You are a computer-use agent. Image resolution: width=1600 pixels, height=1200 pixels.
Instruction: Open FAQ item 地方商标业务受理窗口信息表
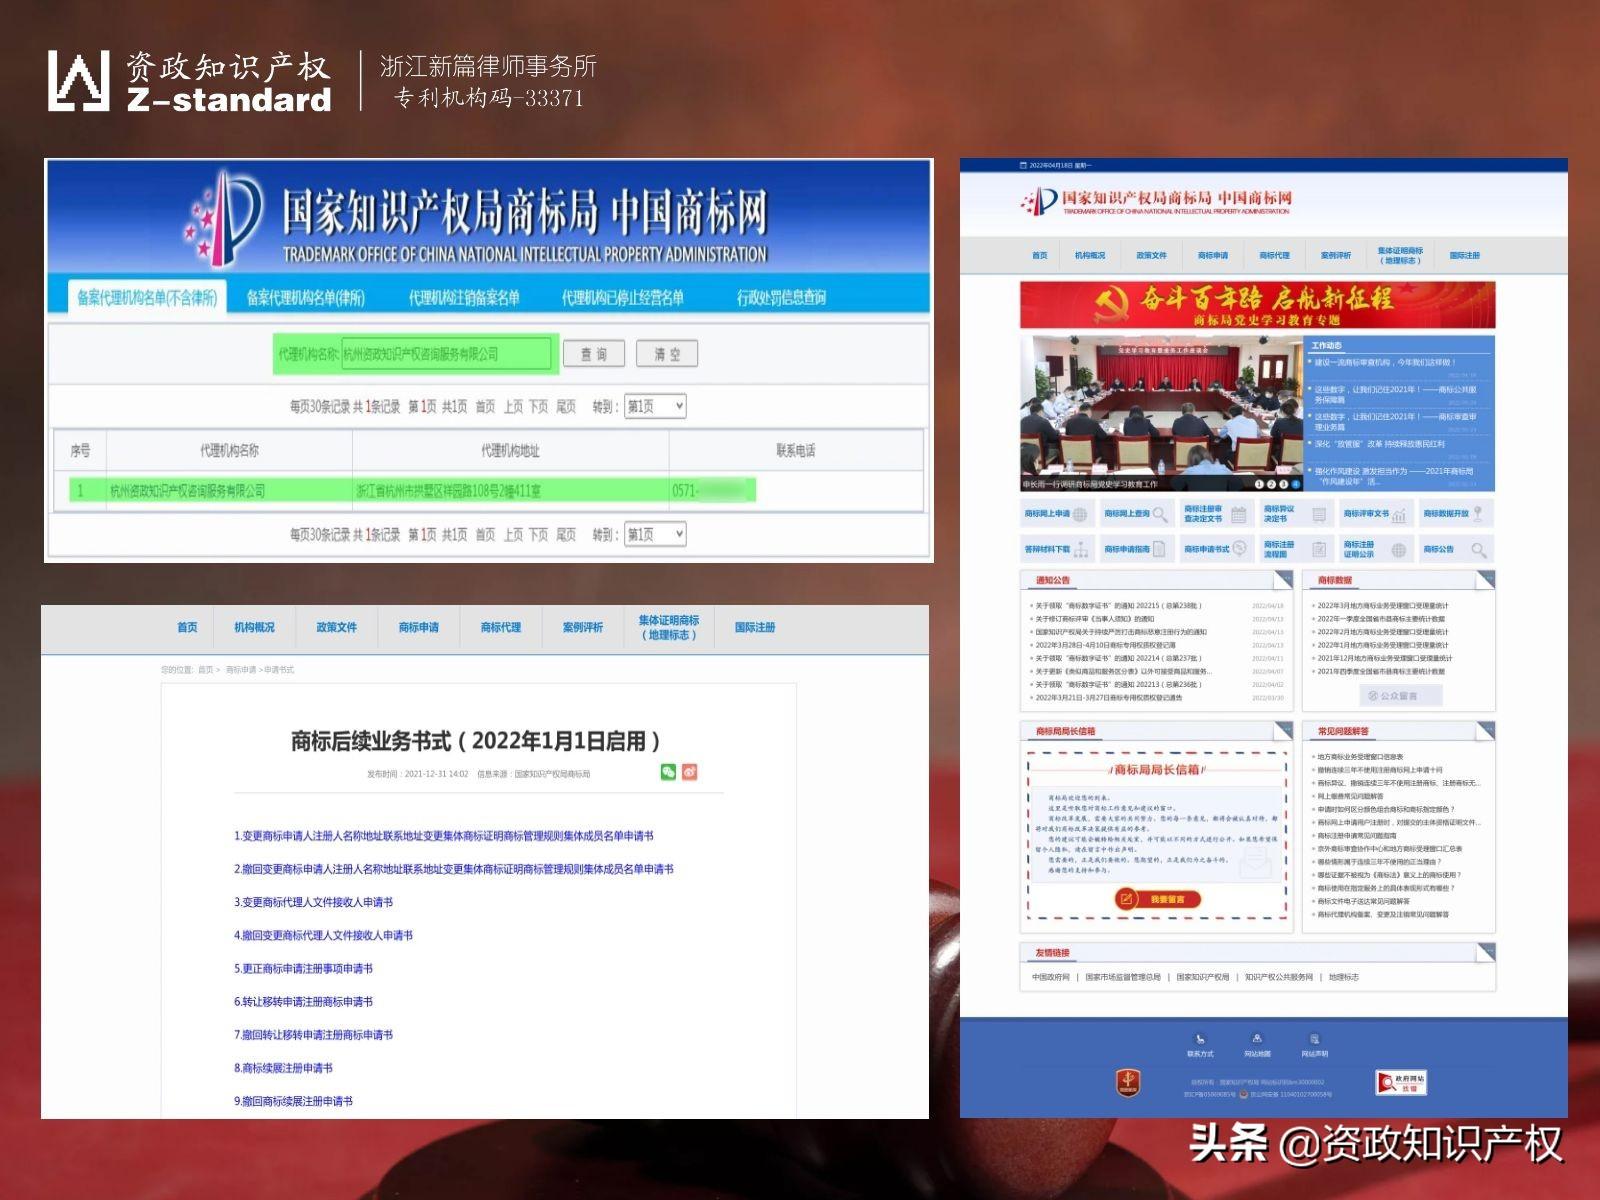tap(1360, 757)
